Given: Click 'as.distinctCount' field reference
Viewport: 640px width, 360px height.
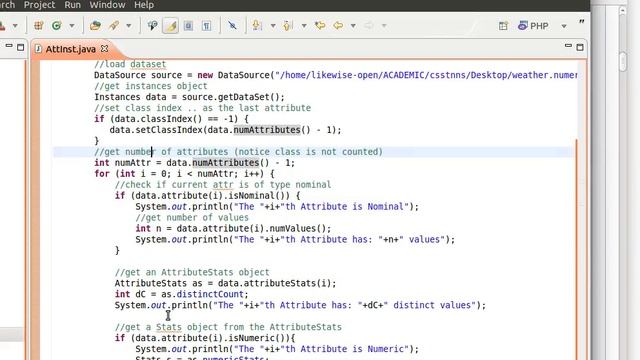Looking at the screenshot, I should 202,294.
